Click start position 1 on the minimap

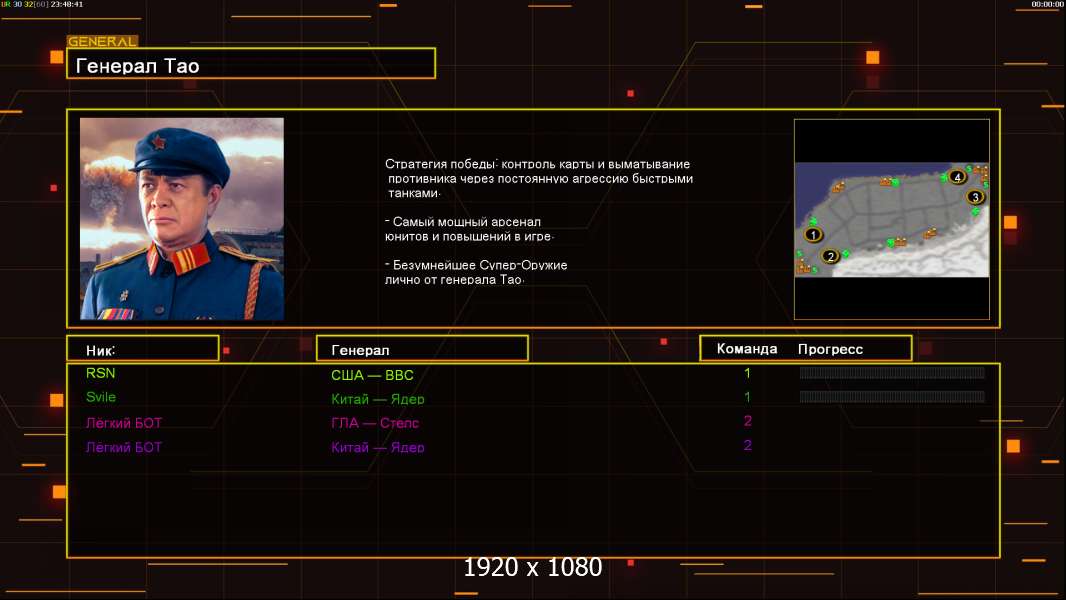click(x=813, y=234)
